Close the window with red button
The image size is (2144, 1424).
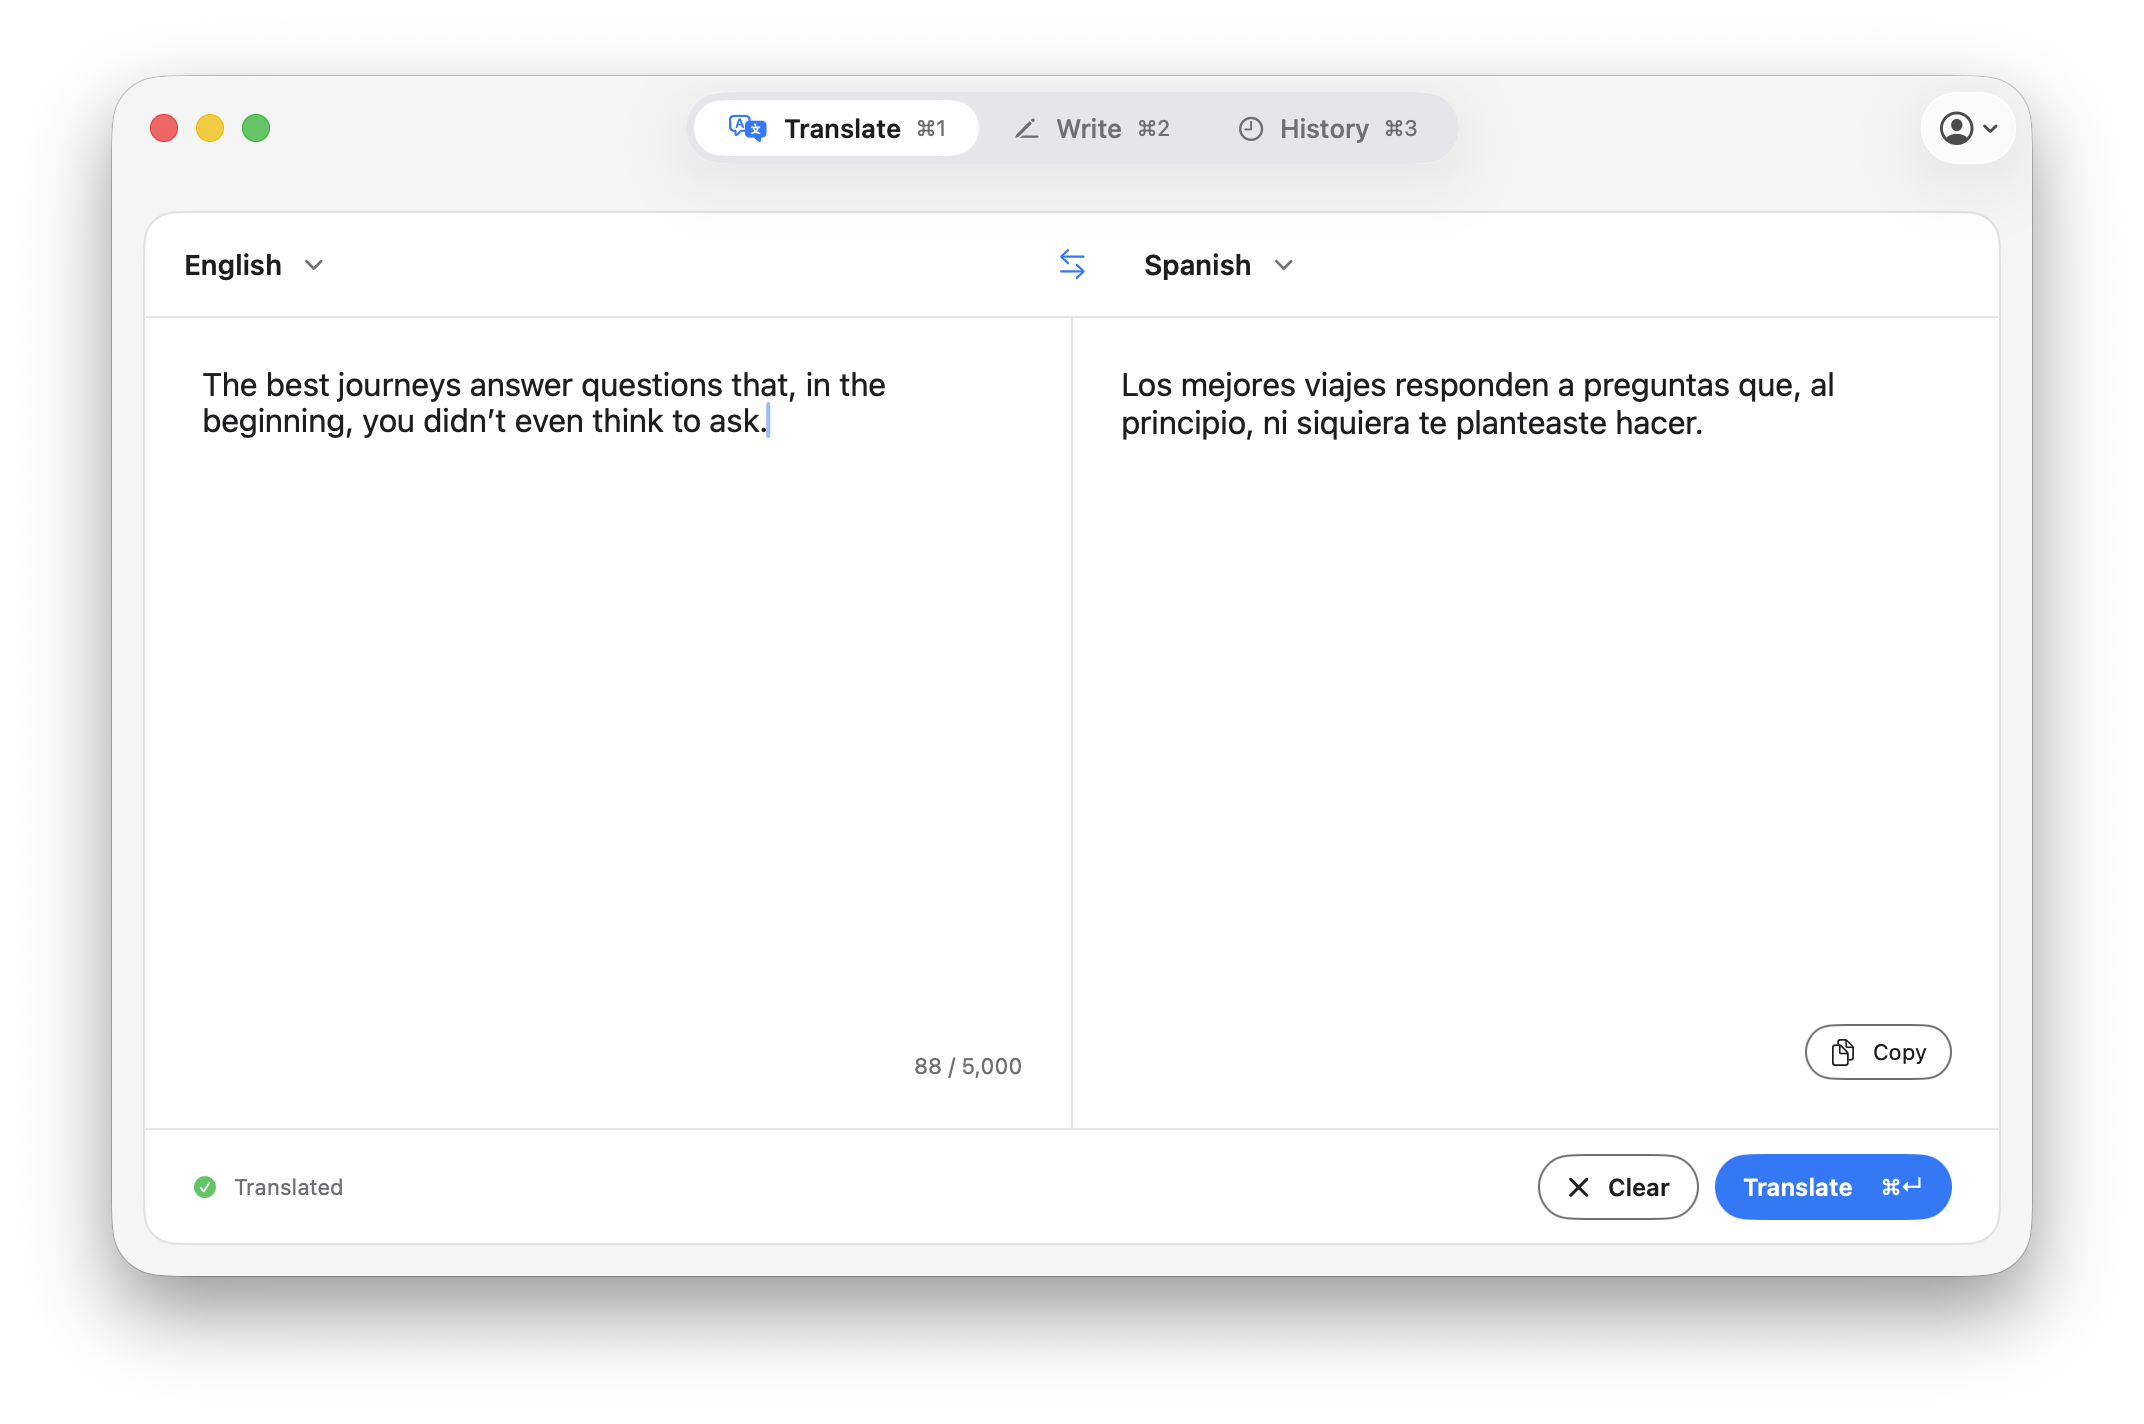tap(164, 128)
